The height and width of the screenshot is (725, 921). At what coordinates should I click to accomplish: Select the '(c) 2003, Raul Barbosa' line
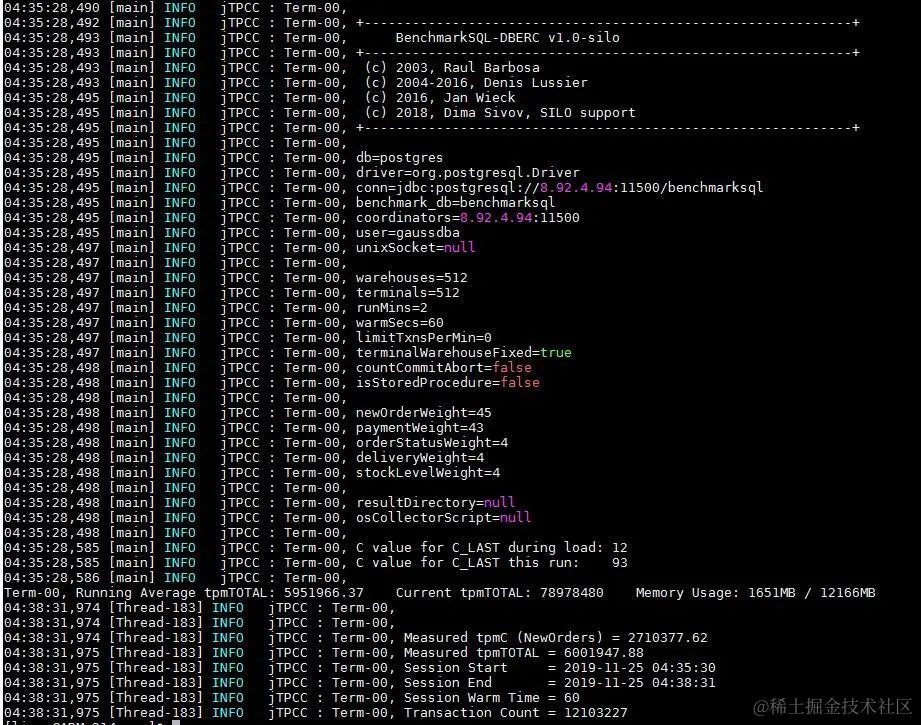(x=452, y=68)
